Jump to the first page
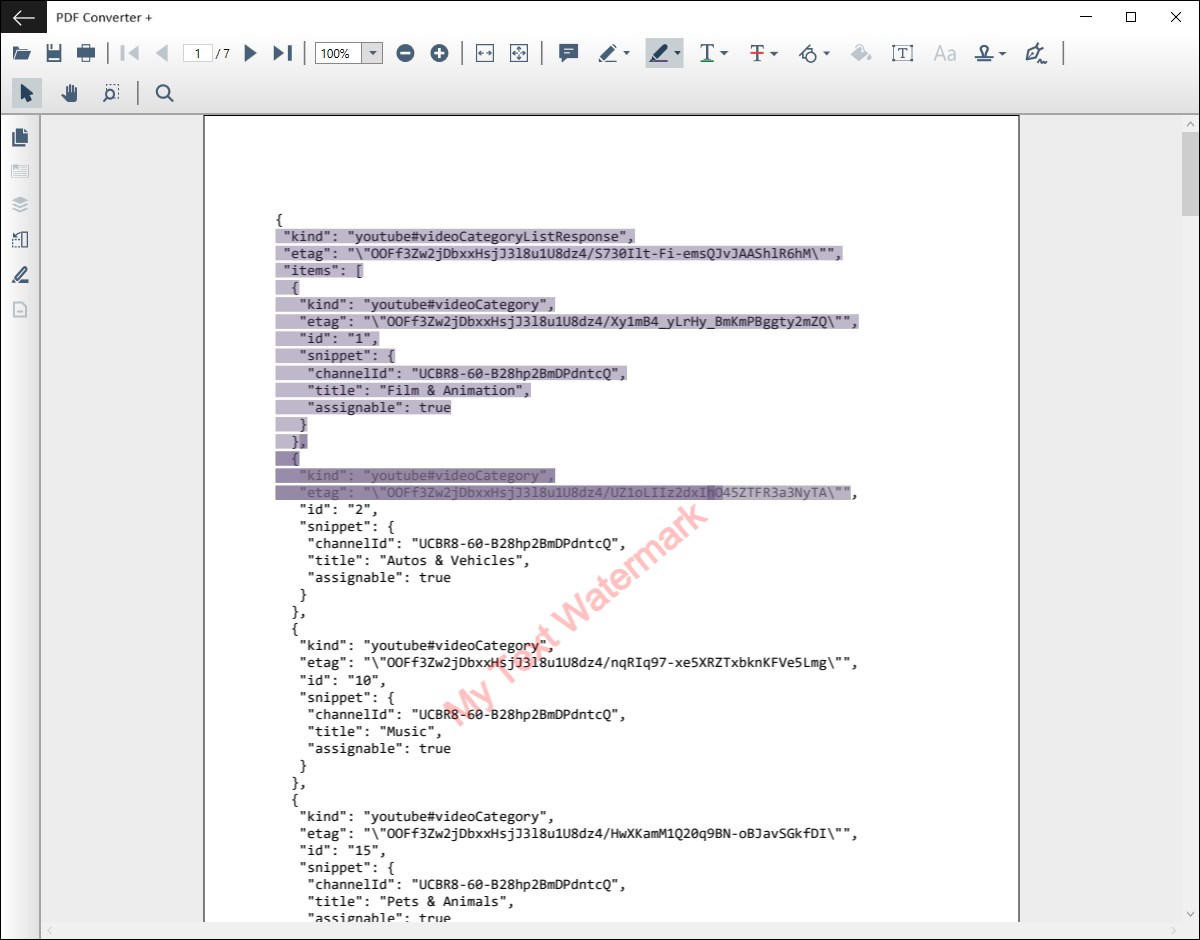Screen dimensions: 1200x940 point(129,53)
